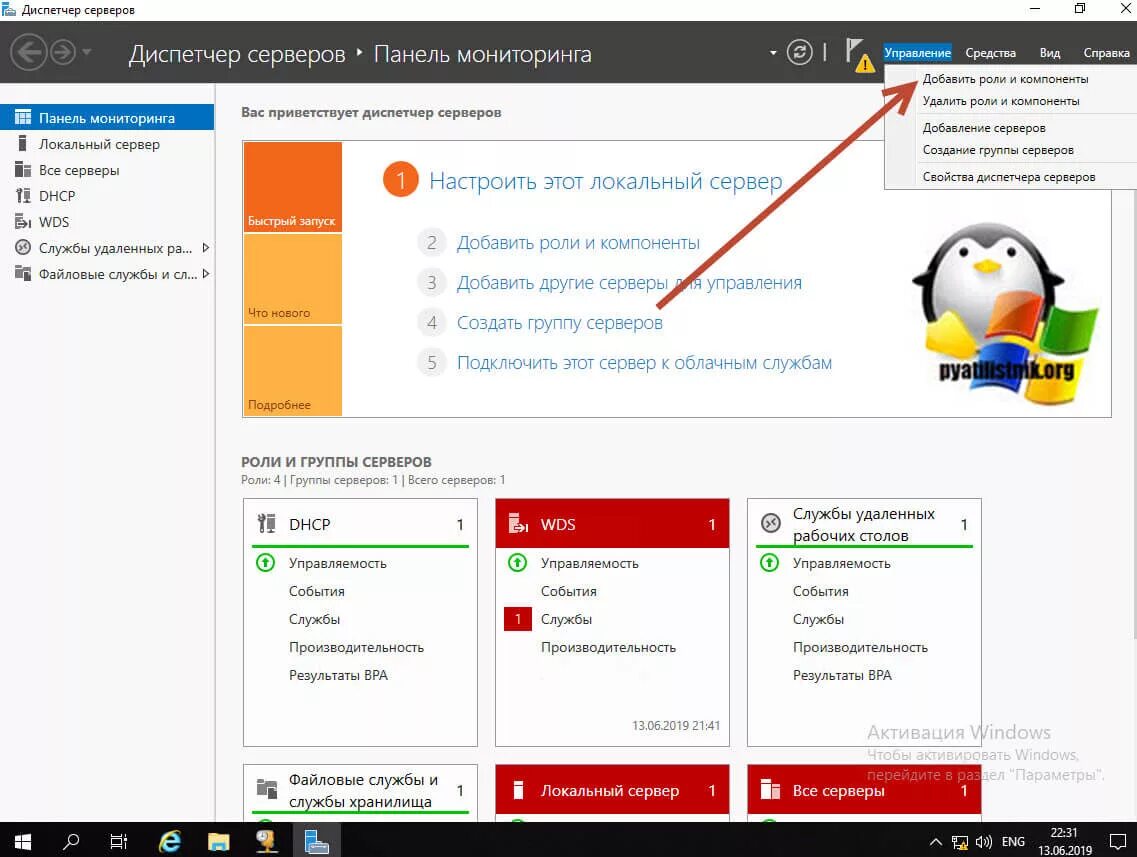Open Создать группу серверов link
This screenshot has width=1137, height=857.
tap(559, 323)
